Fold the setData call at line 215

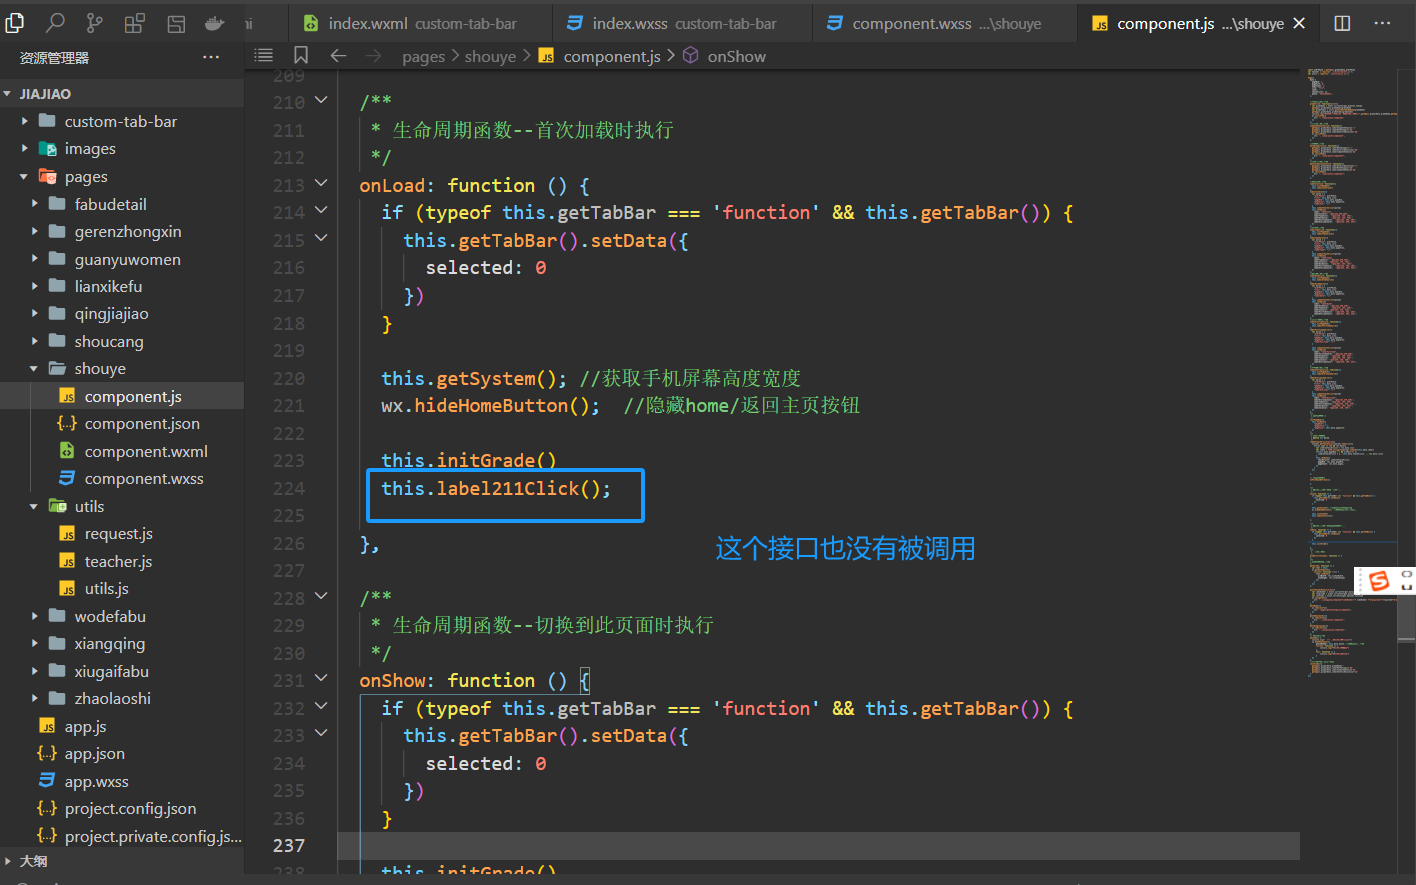321,238
